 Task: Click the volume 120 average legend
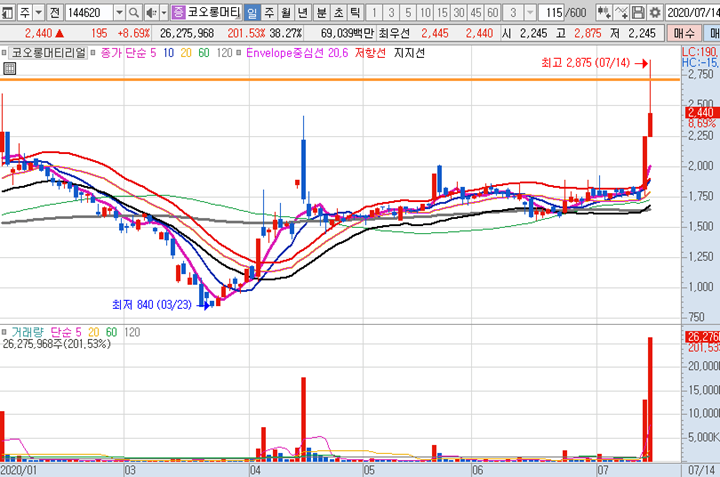coord(132,331)
